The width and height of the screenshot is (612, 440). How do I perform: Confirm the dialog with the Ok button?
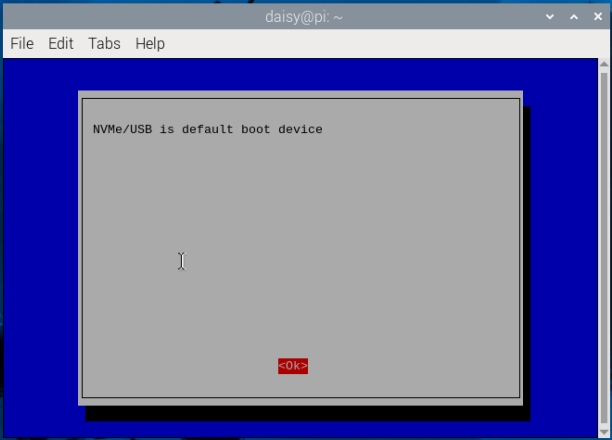pyautogui.click(x=293, y=366)
